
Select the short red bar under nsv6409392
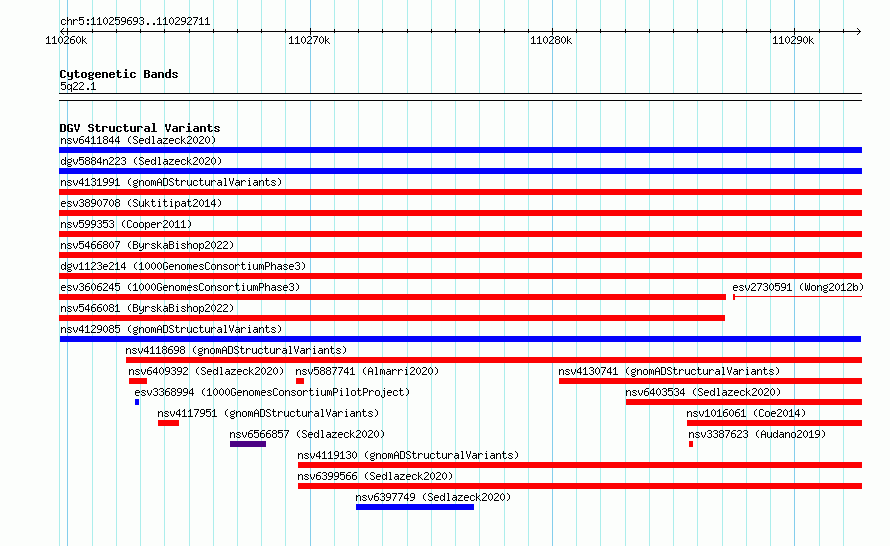click(x=138, y=381)
